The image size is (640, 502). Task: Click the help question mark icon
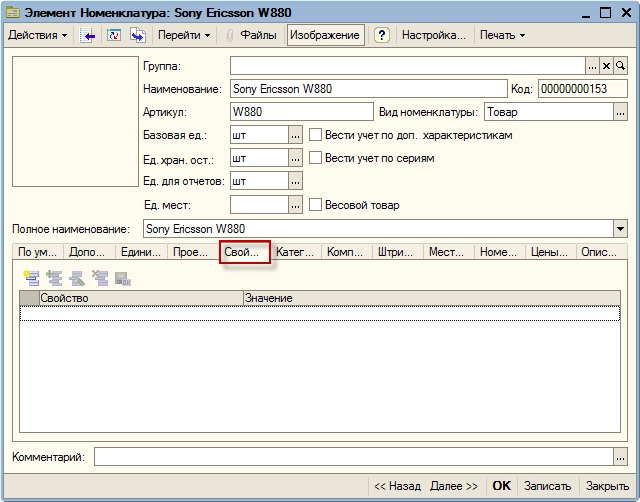click(x=381, y=35)
